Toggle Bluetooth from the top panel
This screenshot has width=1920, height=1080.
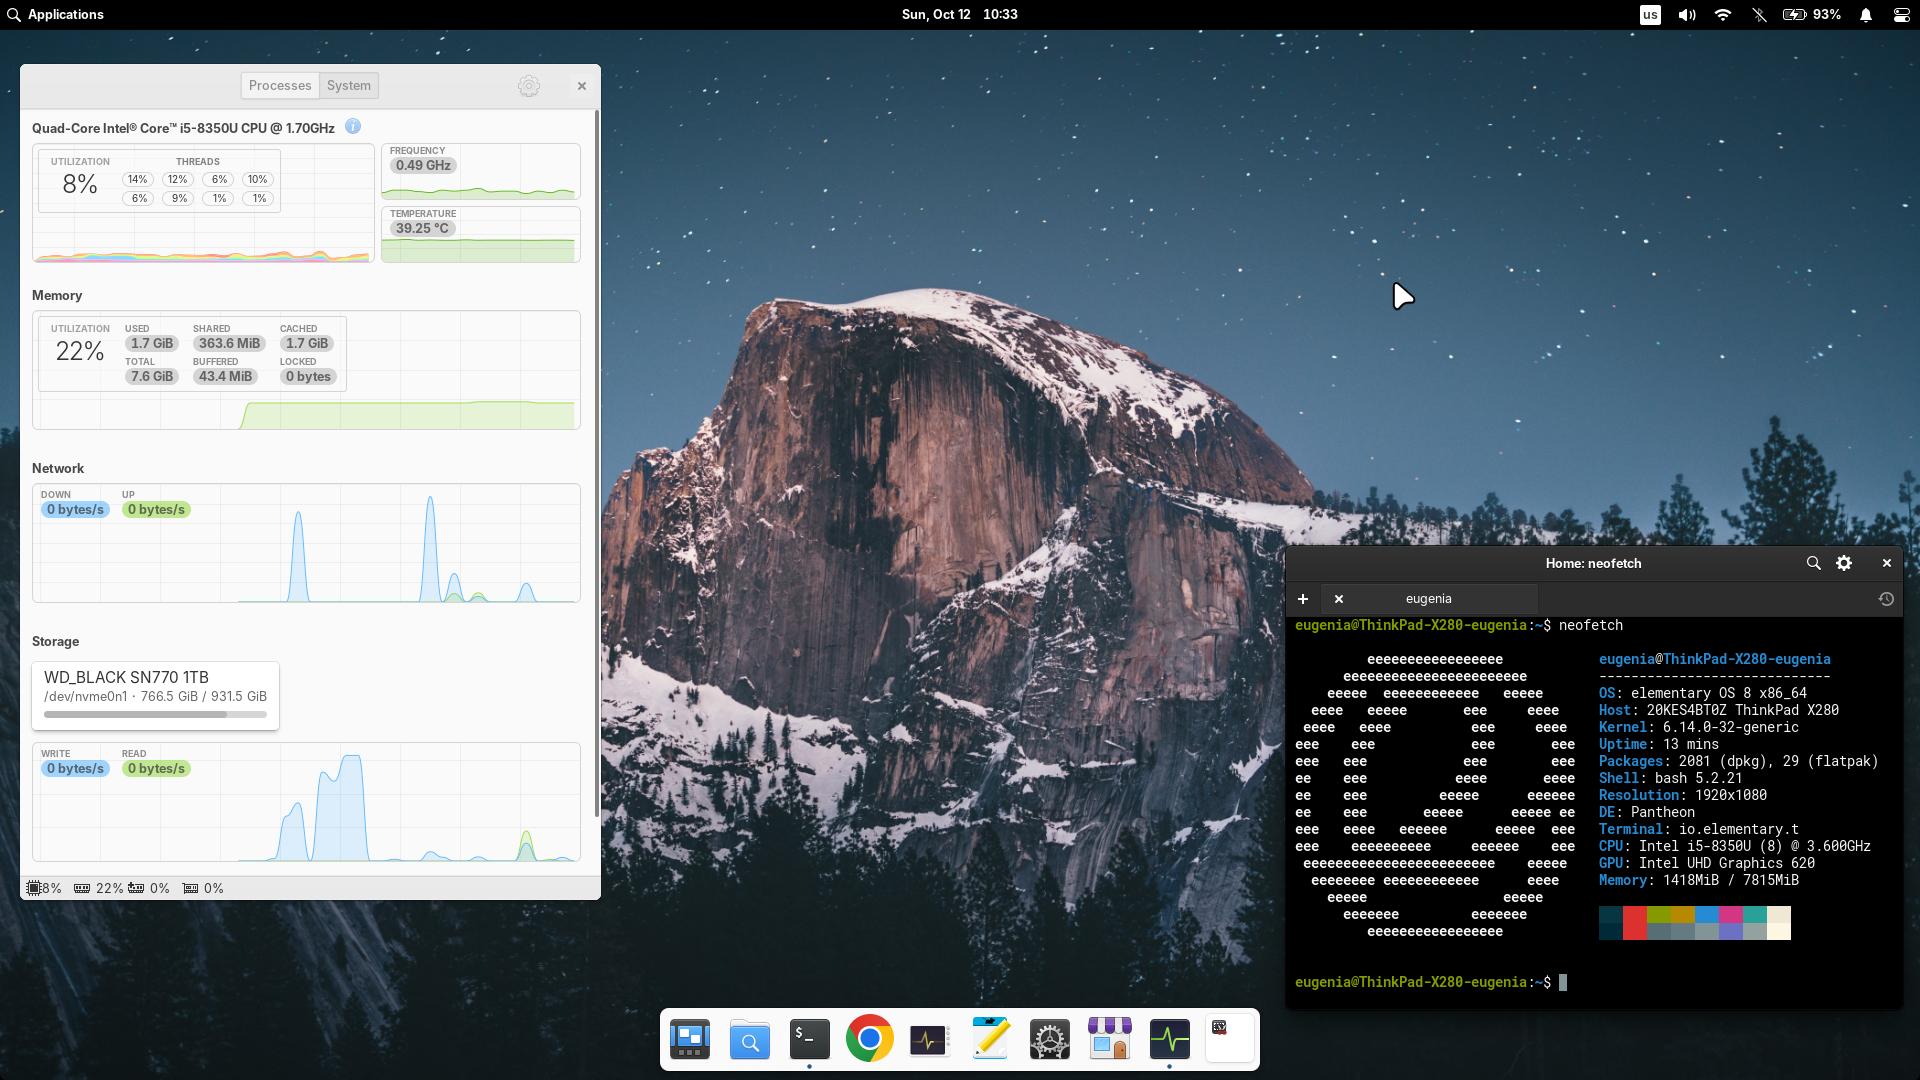pos(1759,14)
